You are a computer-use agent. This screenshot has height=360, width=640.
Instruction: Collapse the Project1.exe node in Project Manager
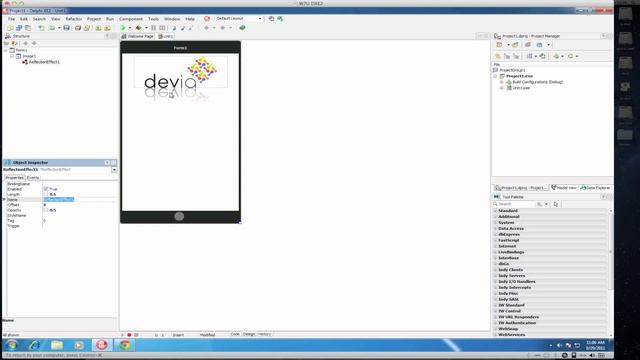[495, 76]
